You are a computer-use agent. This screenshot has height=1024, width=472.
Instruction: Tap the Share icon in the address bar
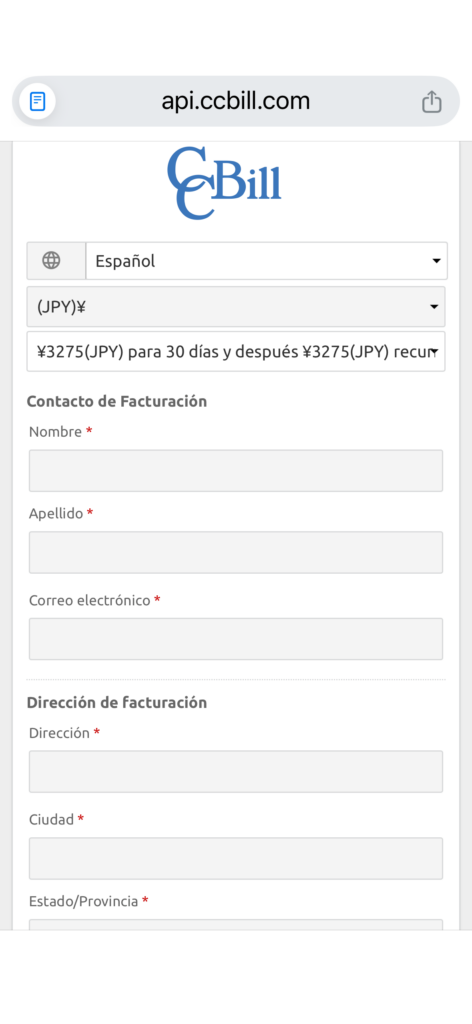(x=432, y=101)
